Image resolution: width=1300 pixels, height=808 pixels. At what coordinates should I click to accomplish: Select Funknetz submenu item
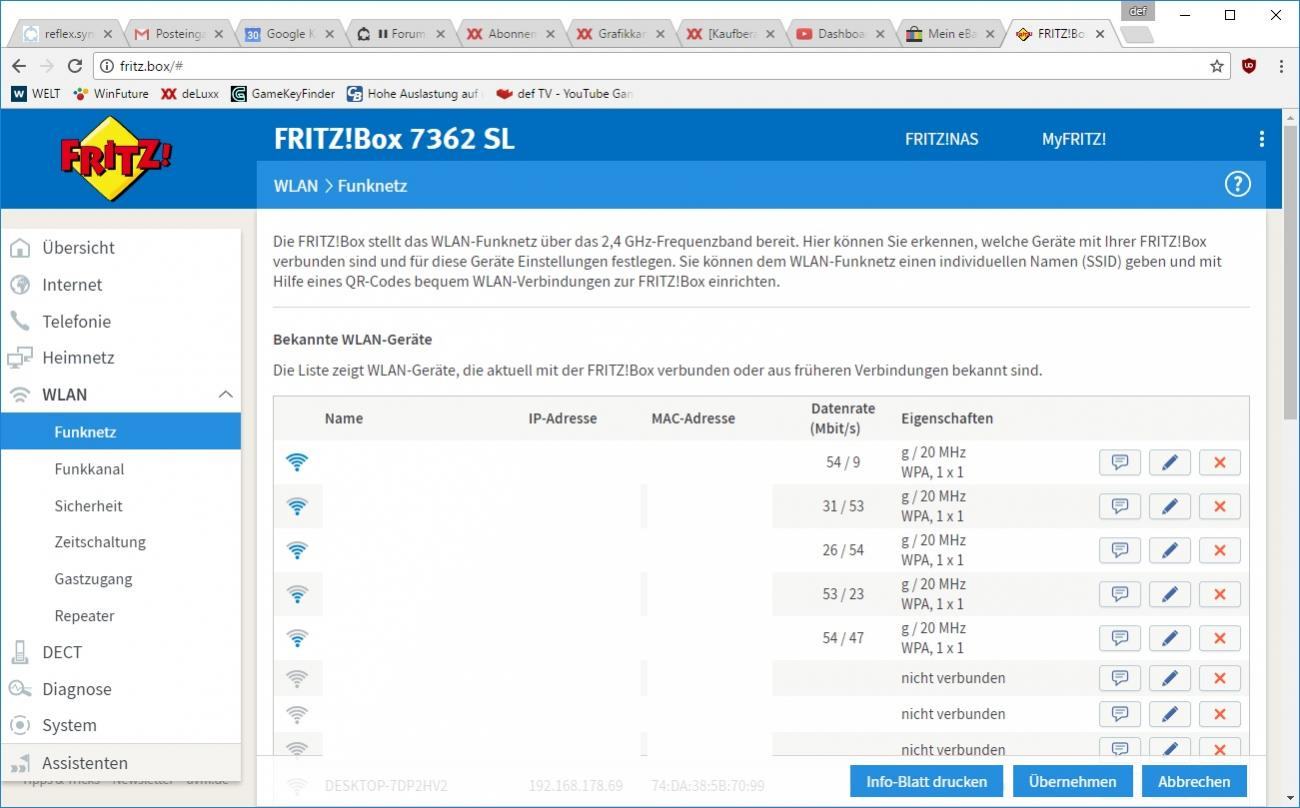coord(120,432)
